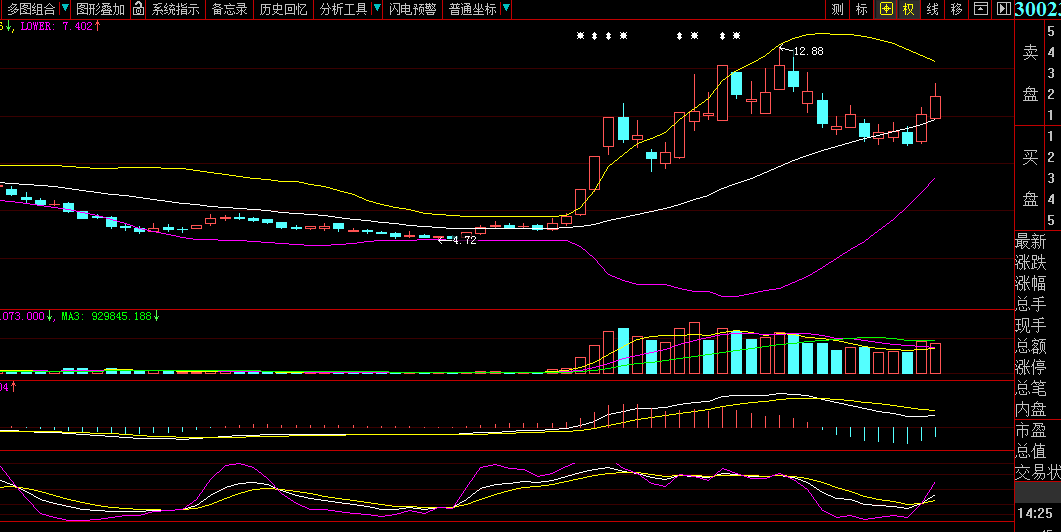The width and height of the screenshot is (1061, 532).
Task: Click the 图形叠加 toolbar item
Action: point(100,9)
